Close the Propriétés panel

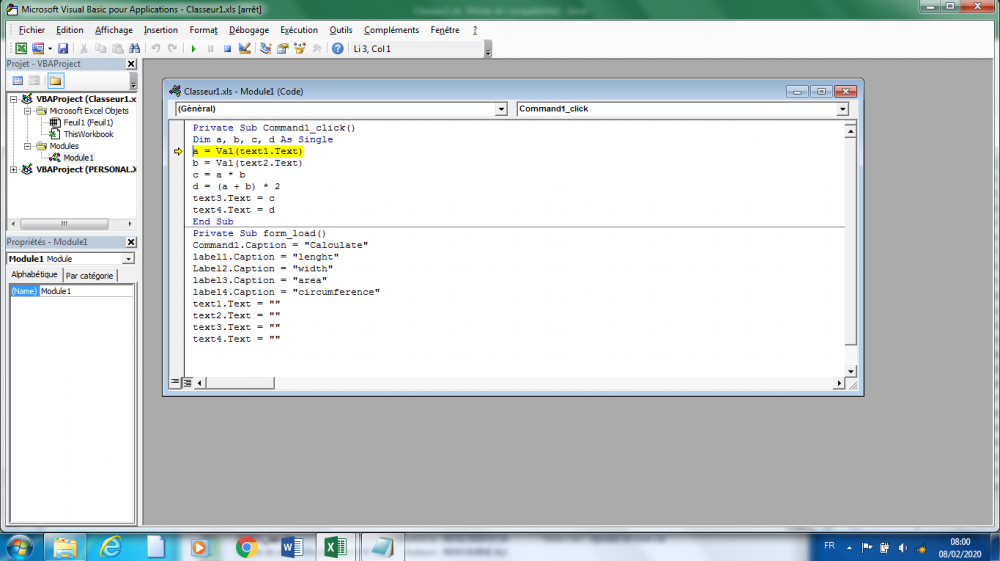[131, 242]
